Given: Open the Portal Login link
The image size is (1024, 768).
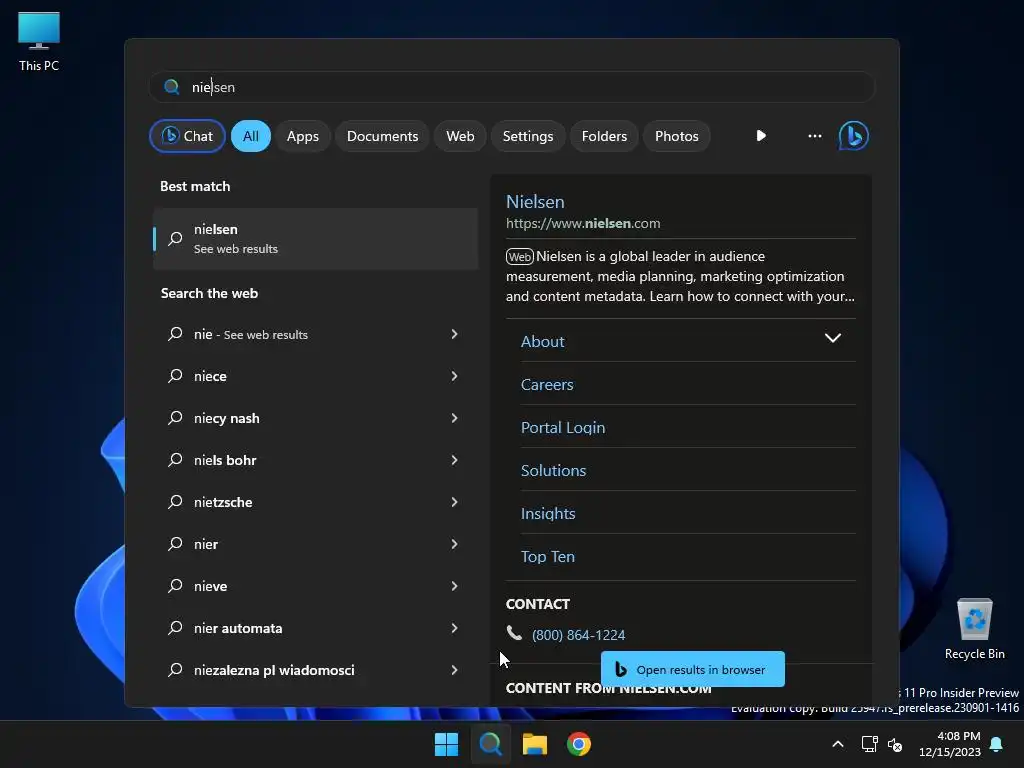Looking at the screenshot, I should click(563, 428).
